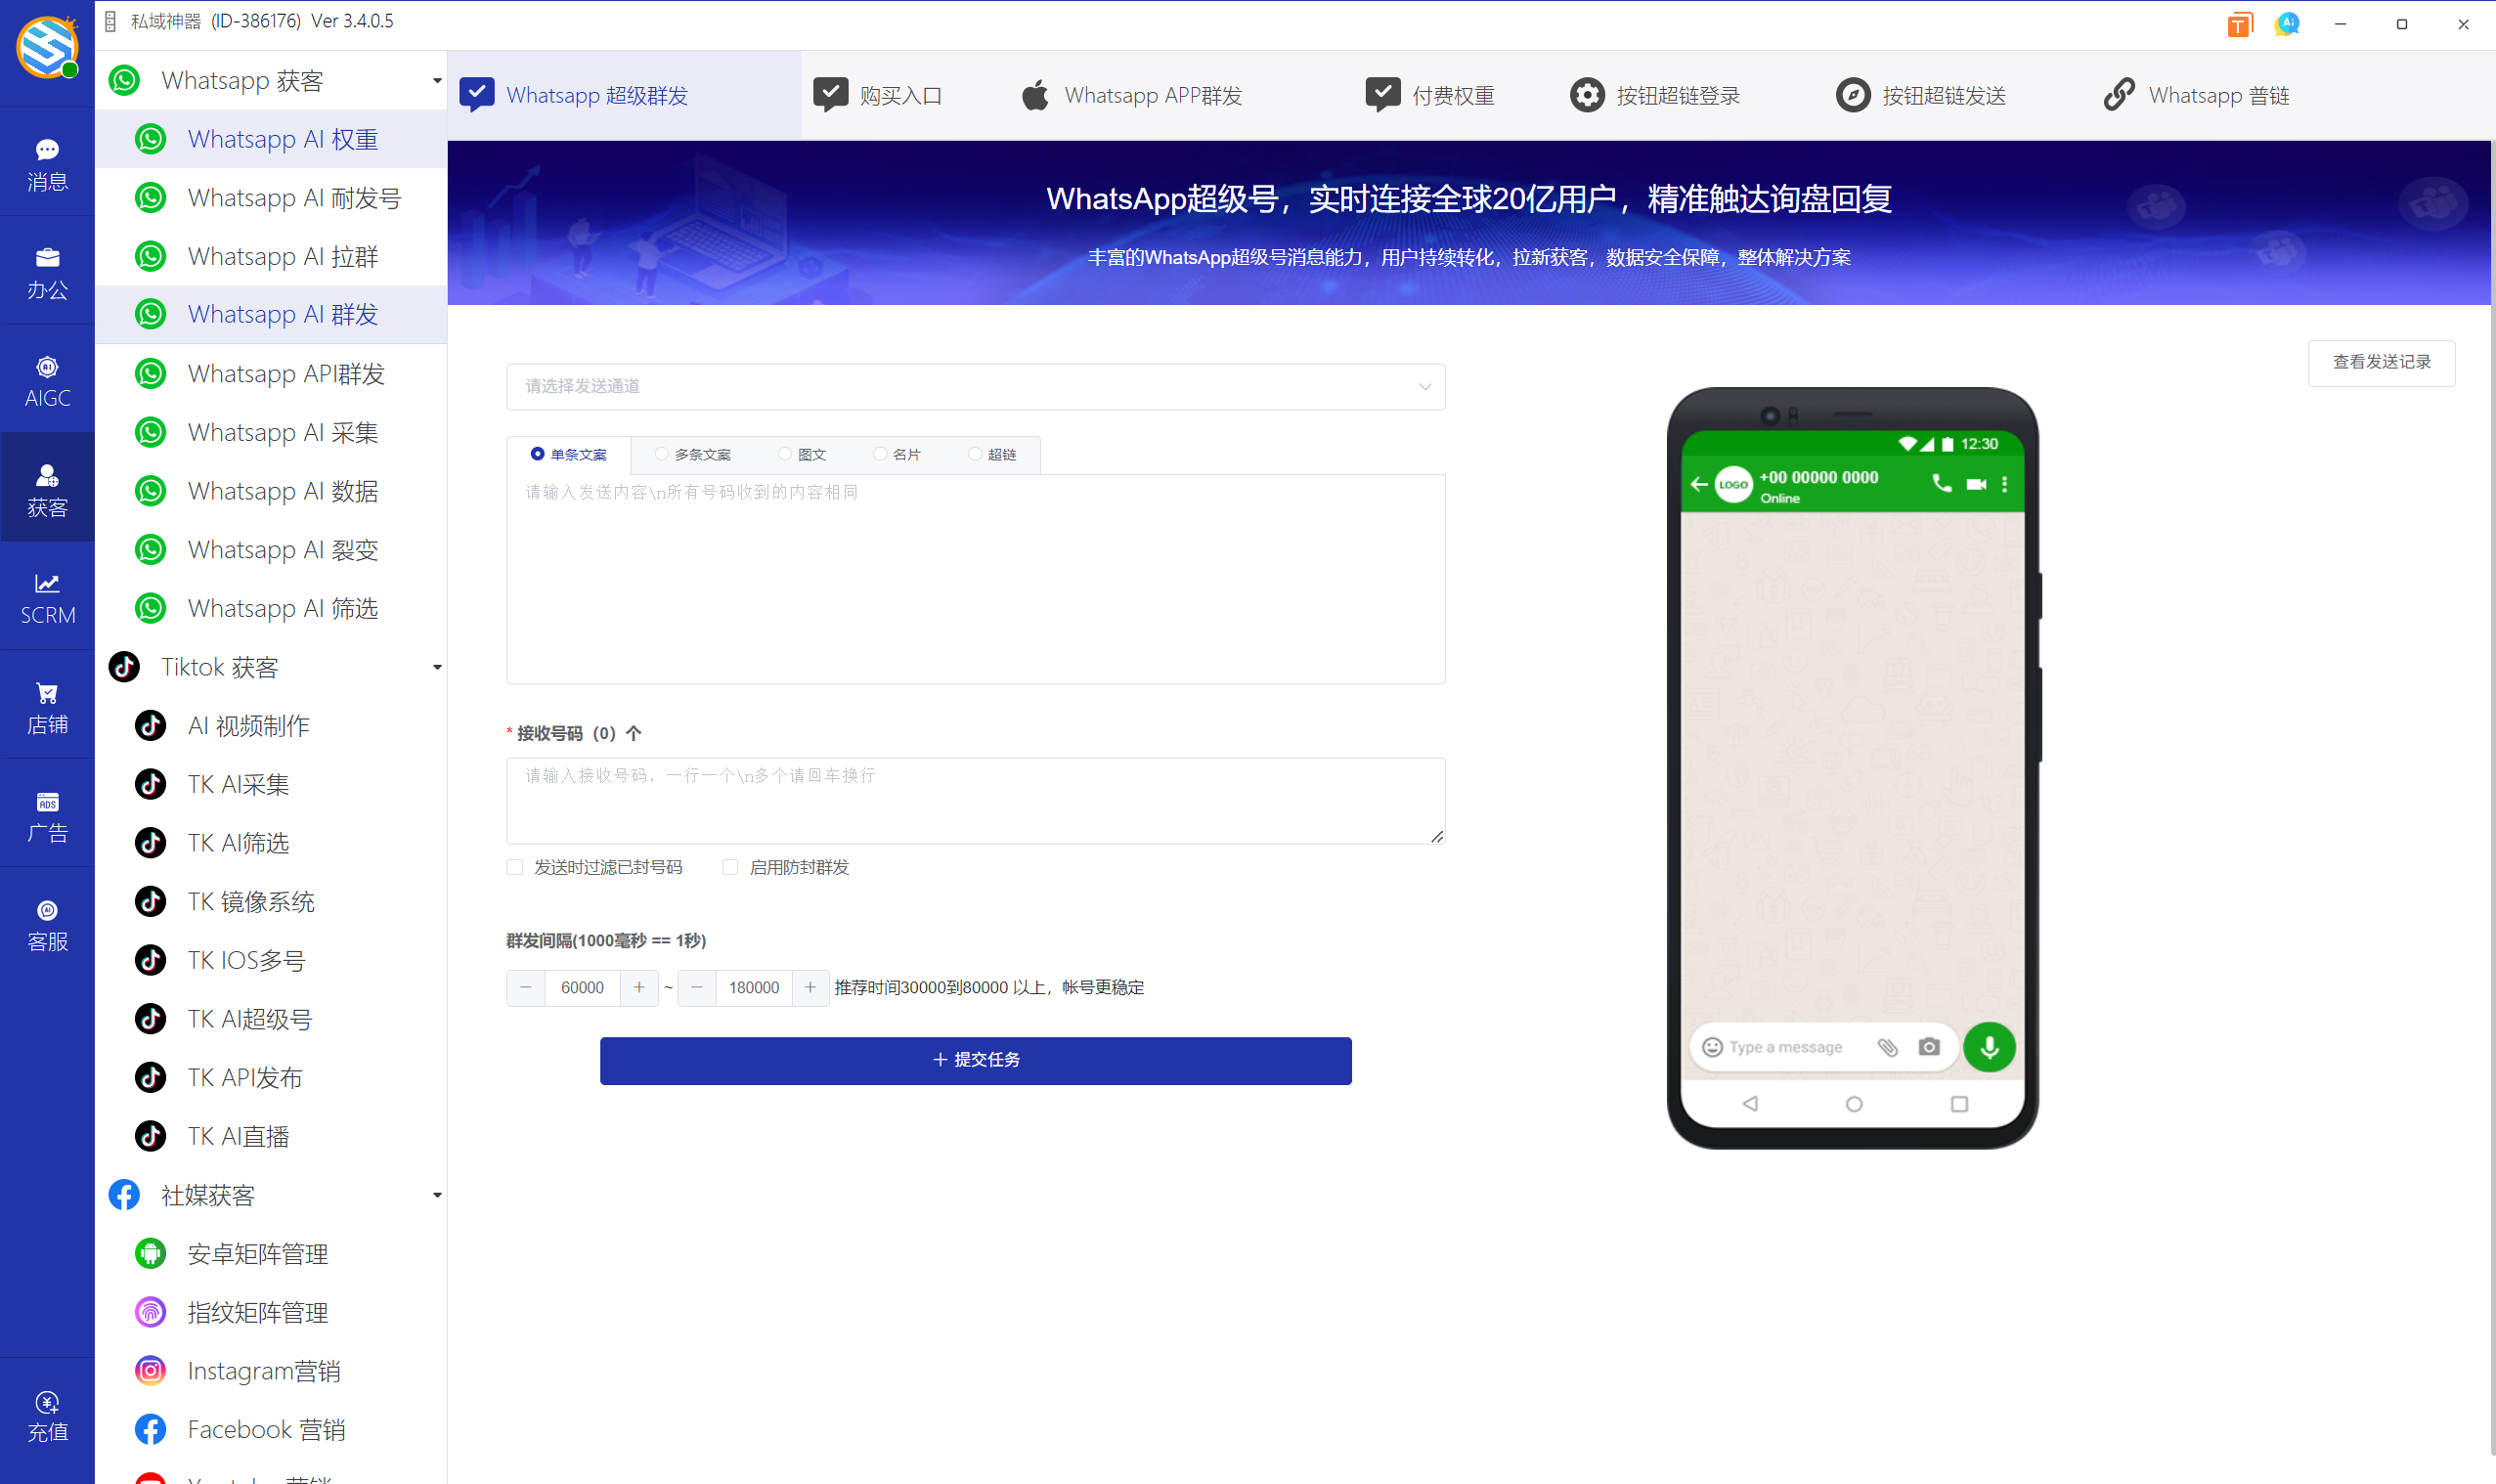Enable 启用防封群发 checkbox
This screenshot has width=2496, height=1484.
click(x=731, y=867)
